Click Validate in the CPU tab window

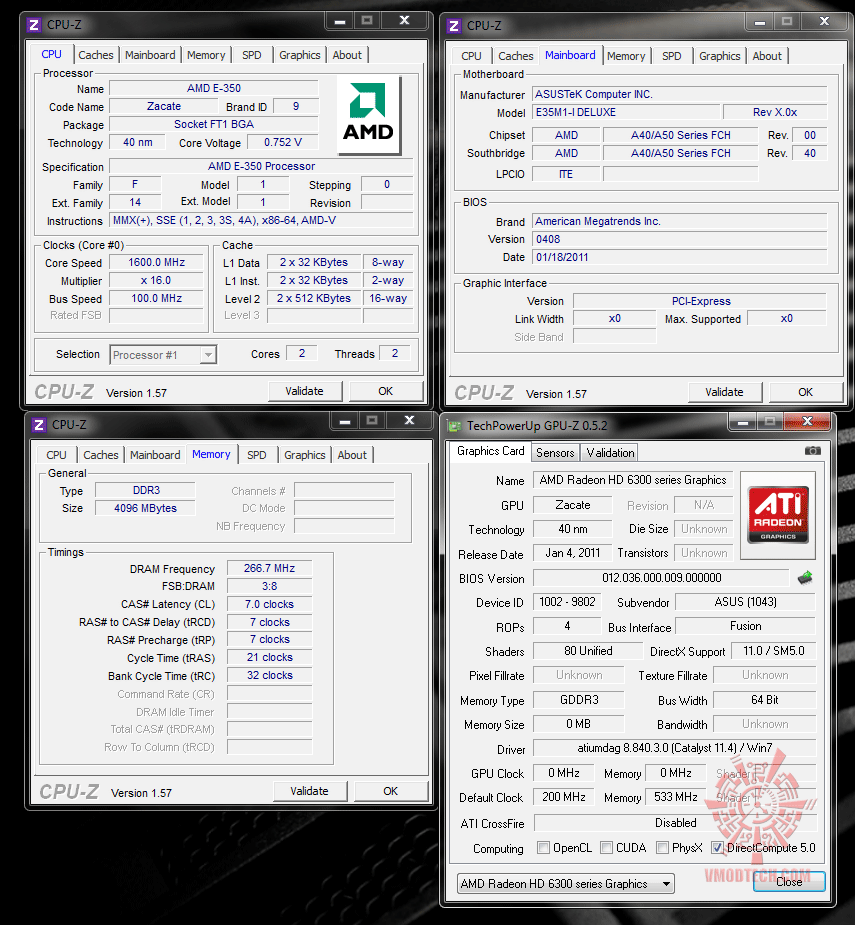304,391
